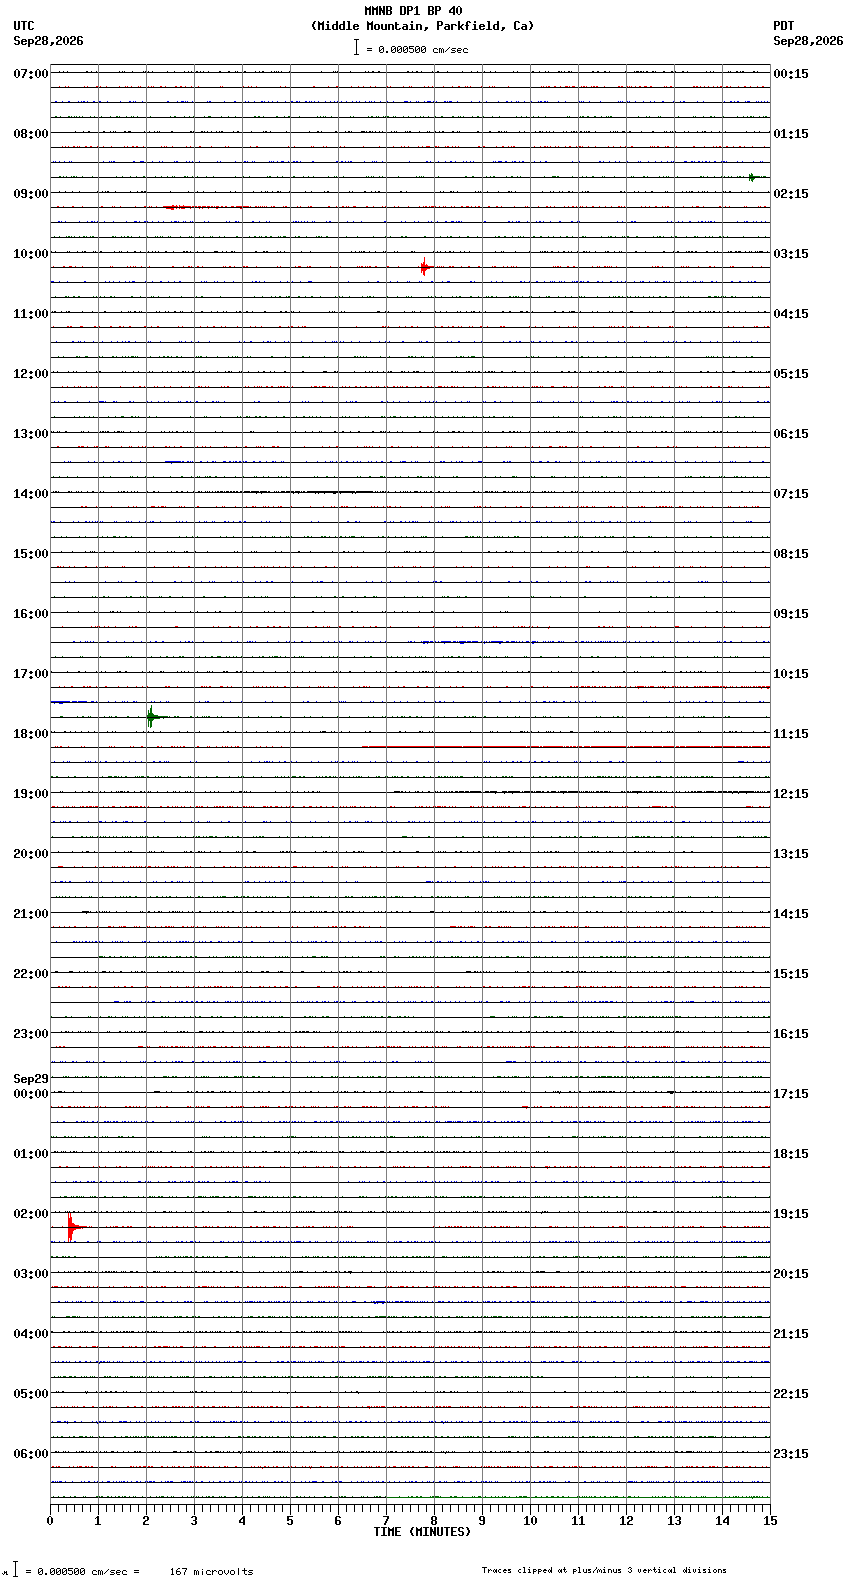Click the 07:00 UTC row label
This screenshot has height=1584, width=850.
coord(30,74)
